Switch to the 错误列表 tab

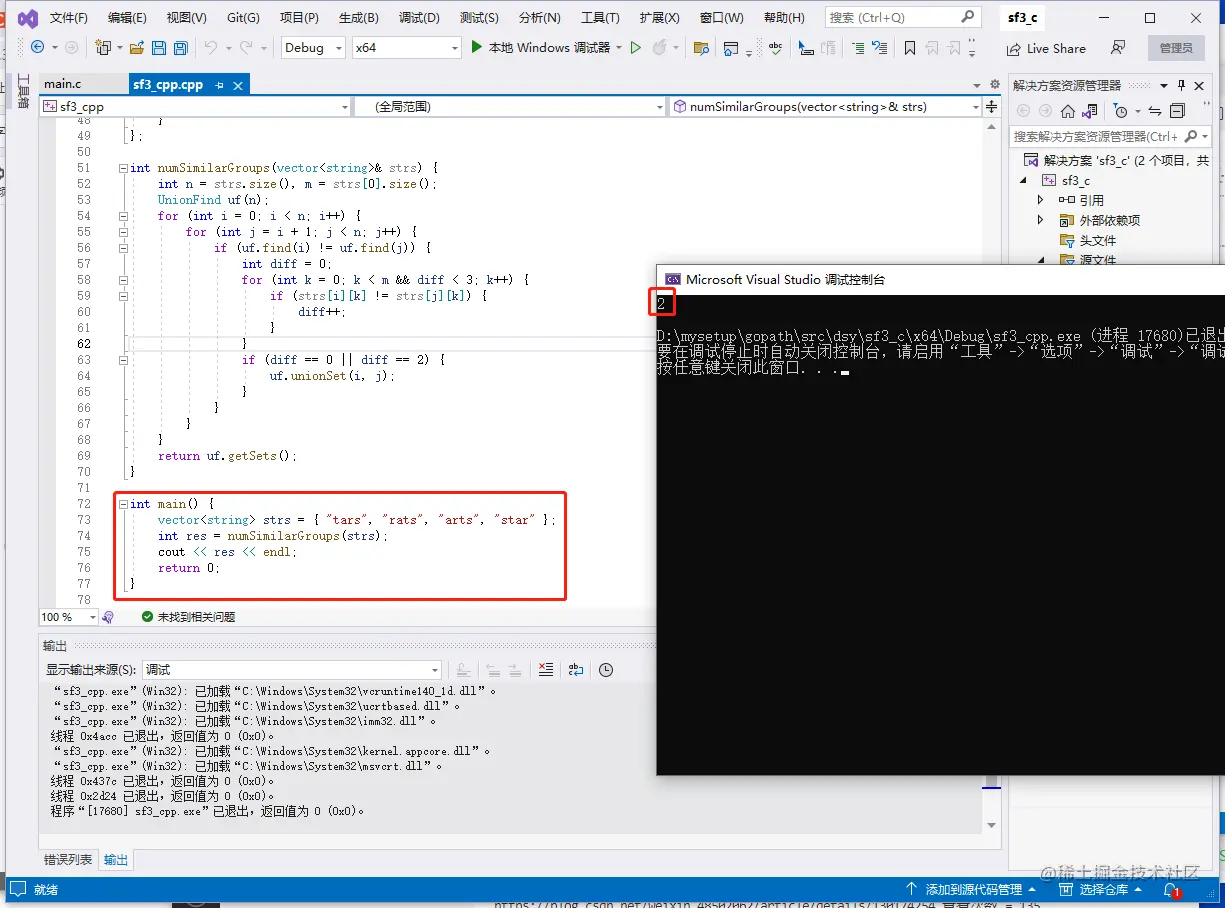tap(68, 859)
